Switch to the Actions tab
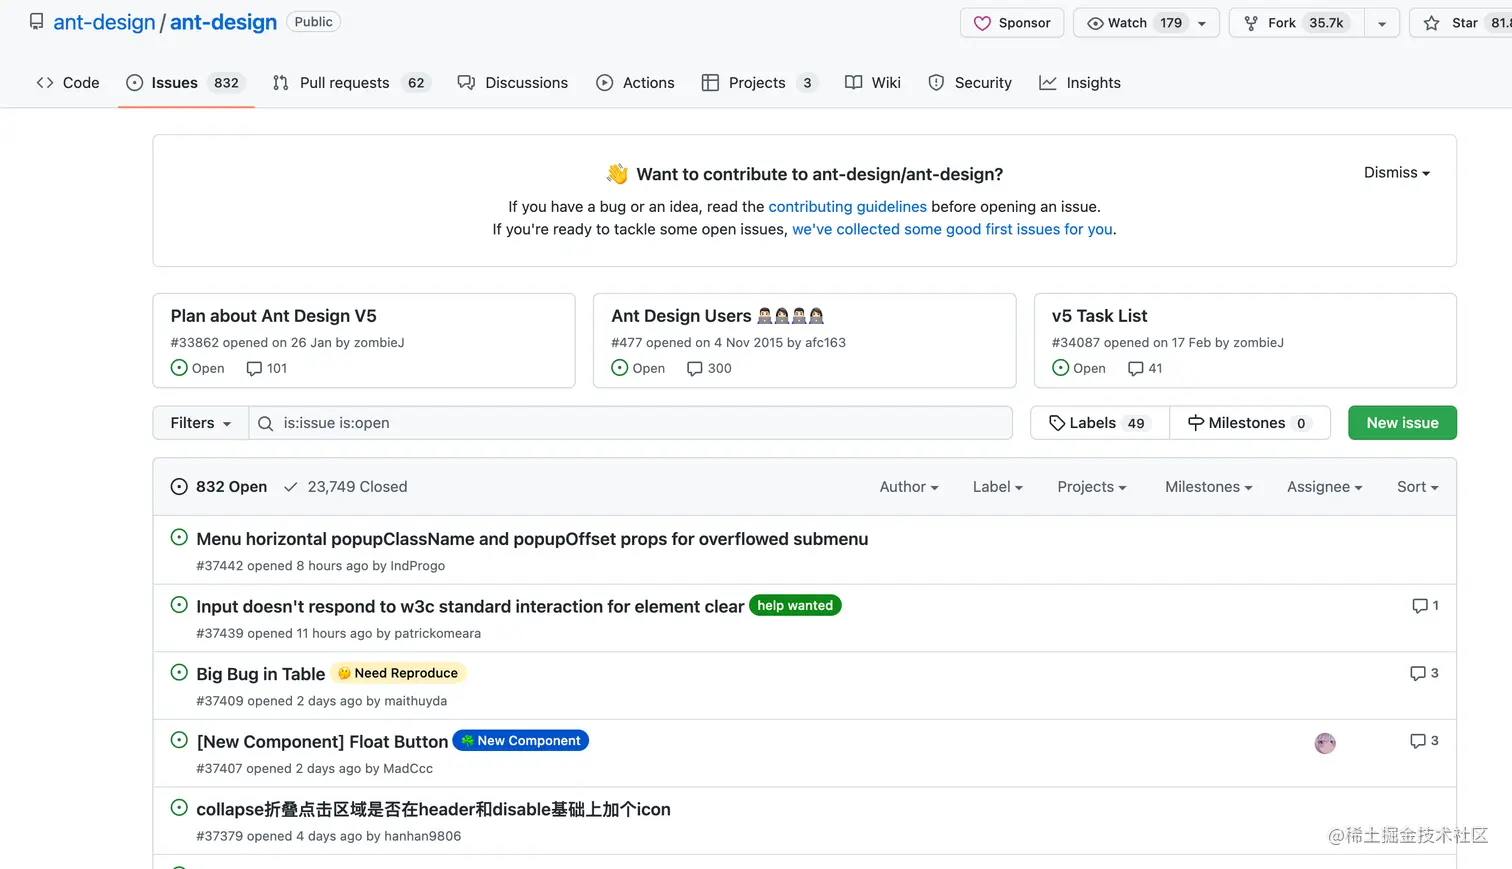 click(x=635, y=83)
